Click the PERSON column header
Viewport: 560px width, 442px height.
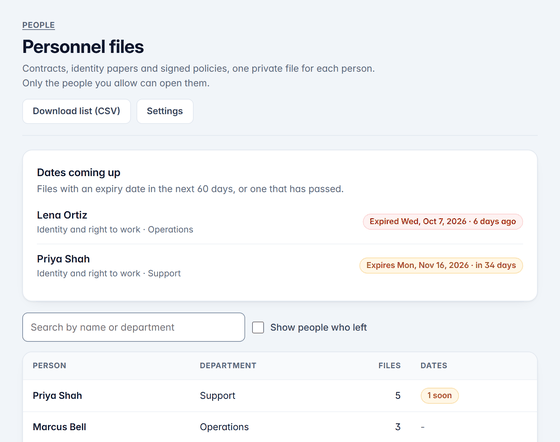click(49, 366)
